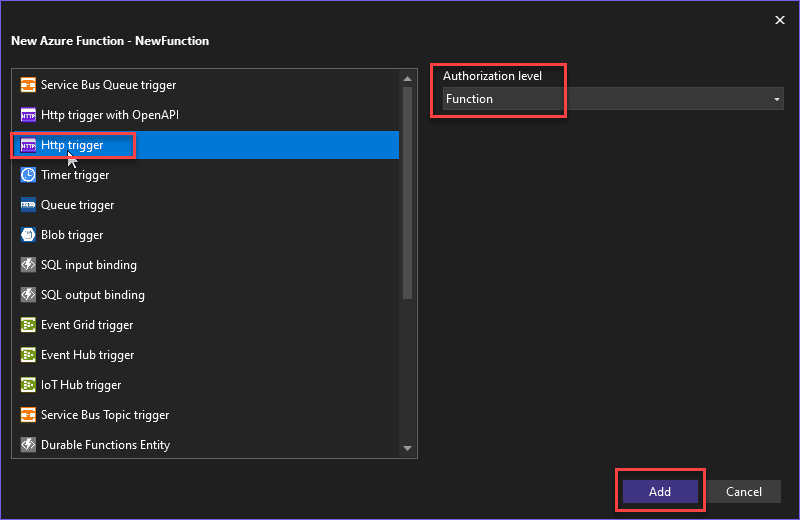Viewport: 800px width, 520px height.
Task: Click the Event Grid trigger icon
Action: click(x=28, y=325)
